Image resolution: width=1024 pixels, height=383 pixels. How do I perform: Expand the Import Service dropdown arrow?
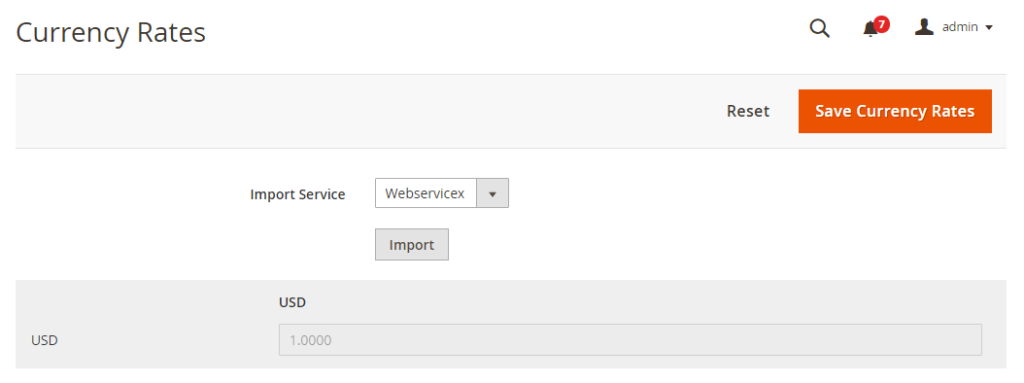click(x=493, y=193)
